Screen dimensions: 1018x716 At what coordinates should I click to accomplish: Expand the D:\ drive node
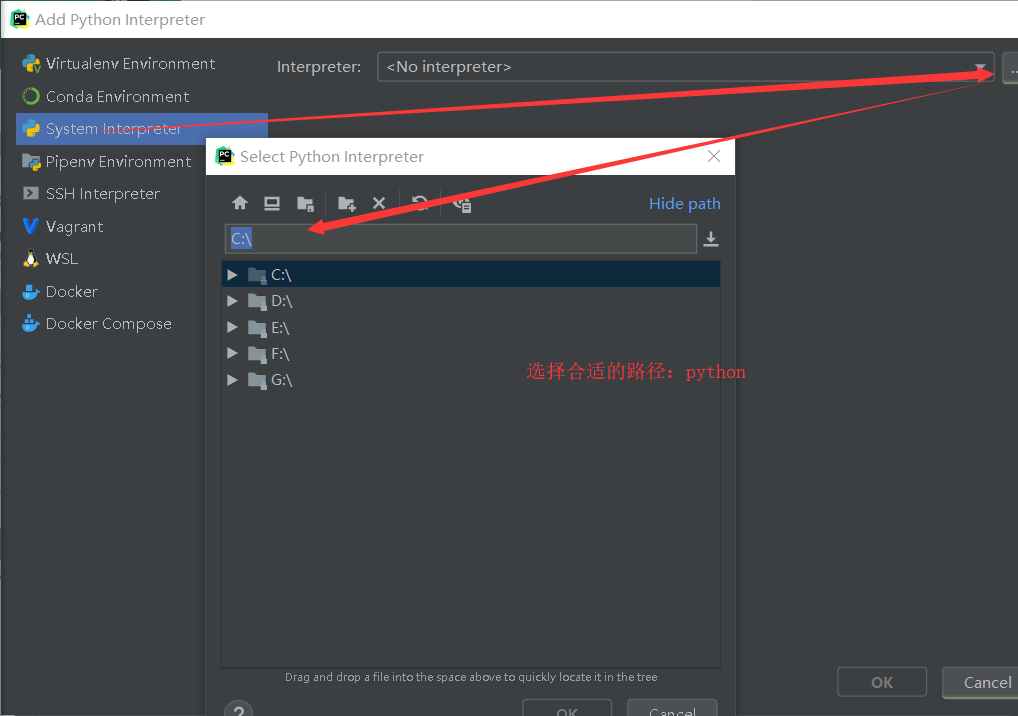[232, 301]
